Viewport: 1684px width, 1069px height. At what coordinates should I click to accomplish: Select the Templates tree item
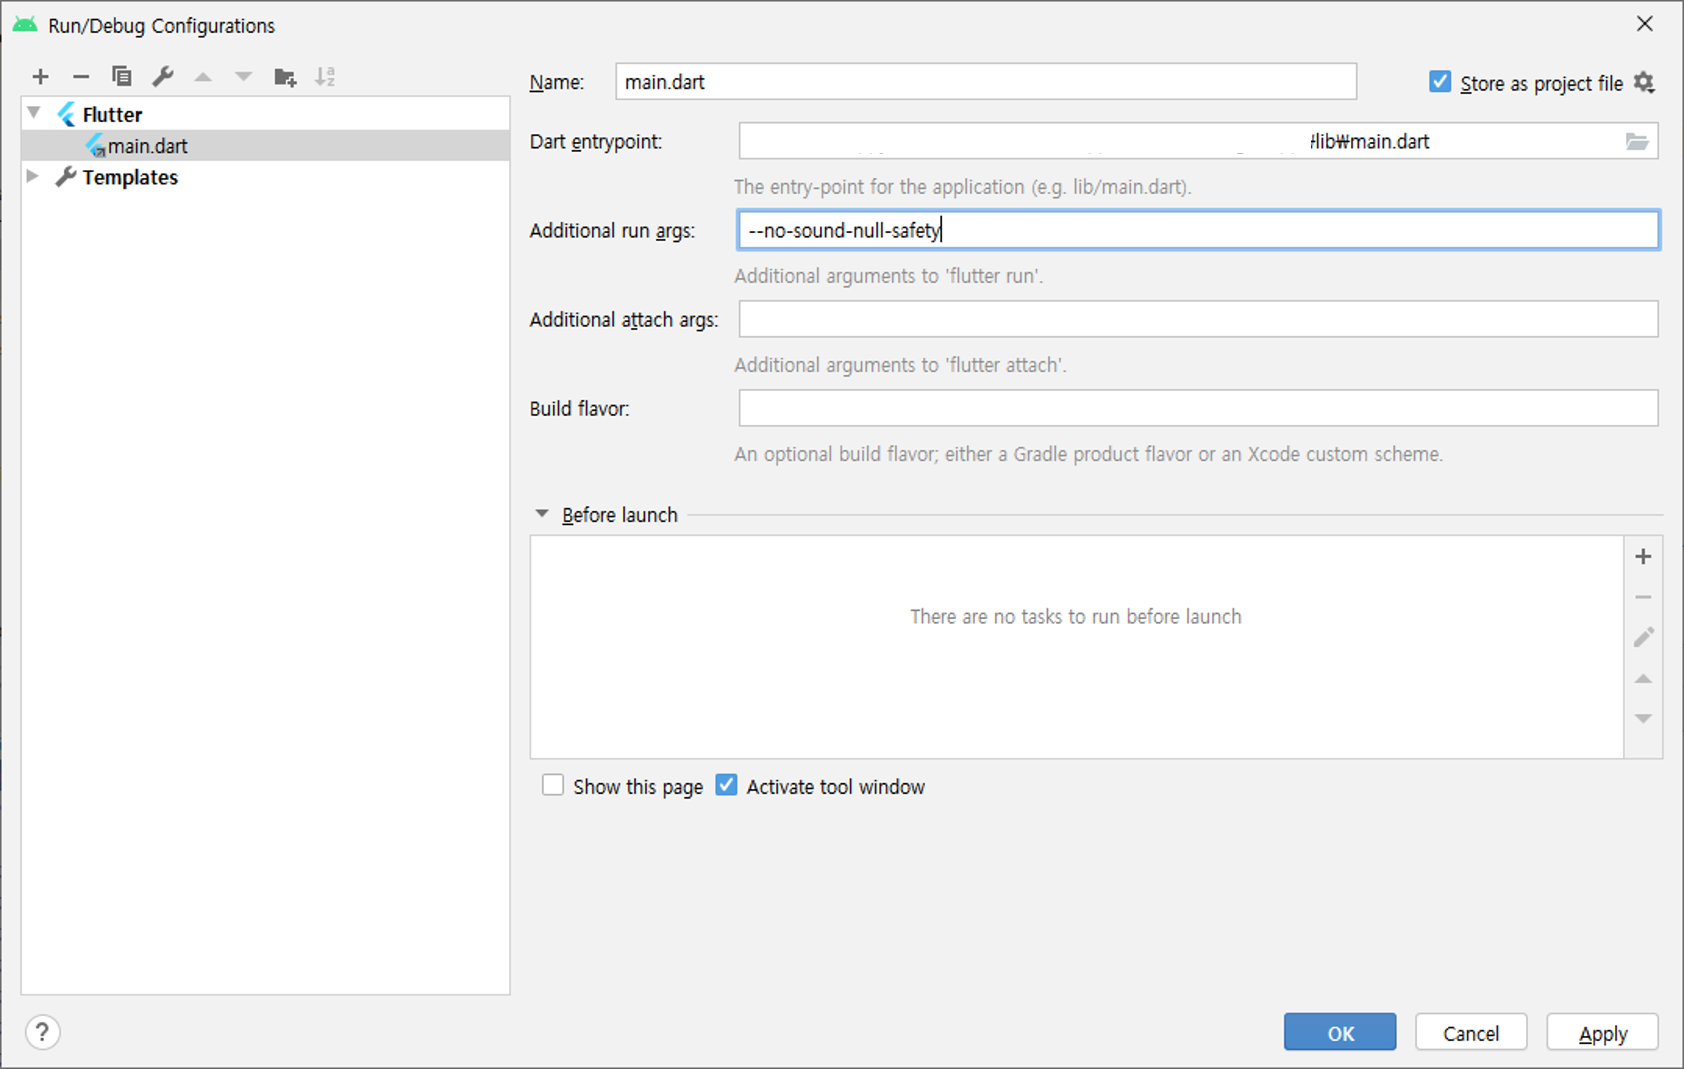[130, 177]
